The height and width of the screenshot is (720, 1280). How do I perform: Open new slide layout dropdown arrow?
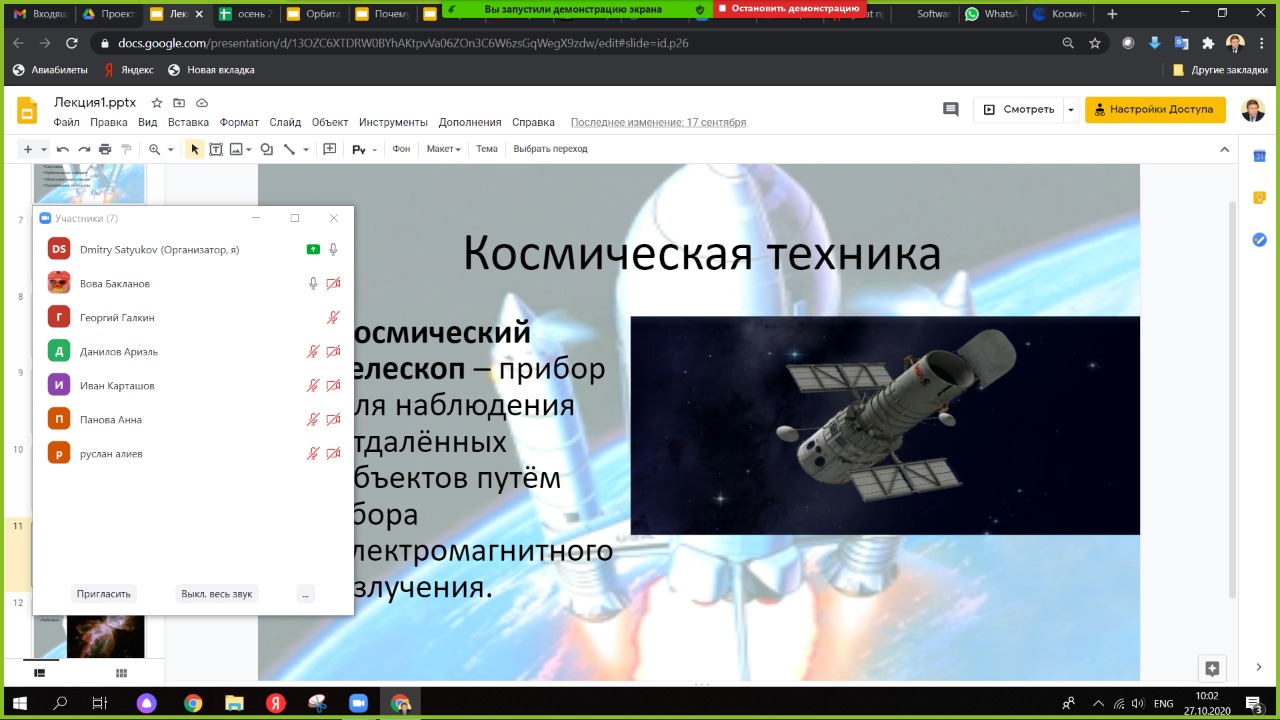(44, 150)
